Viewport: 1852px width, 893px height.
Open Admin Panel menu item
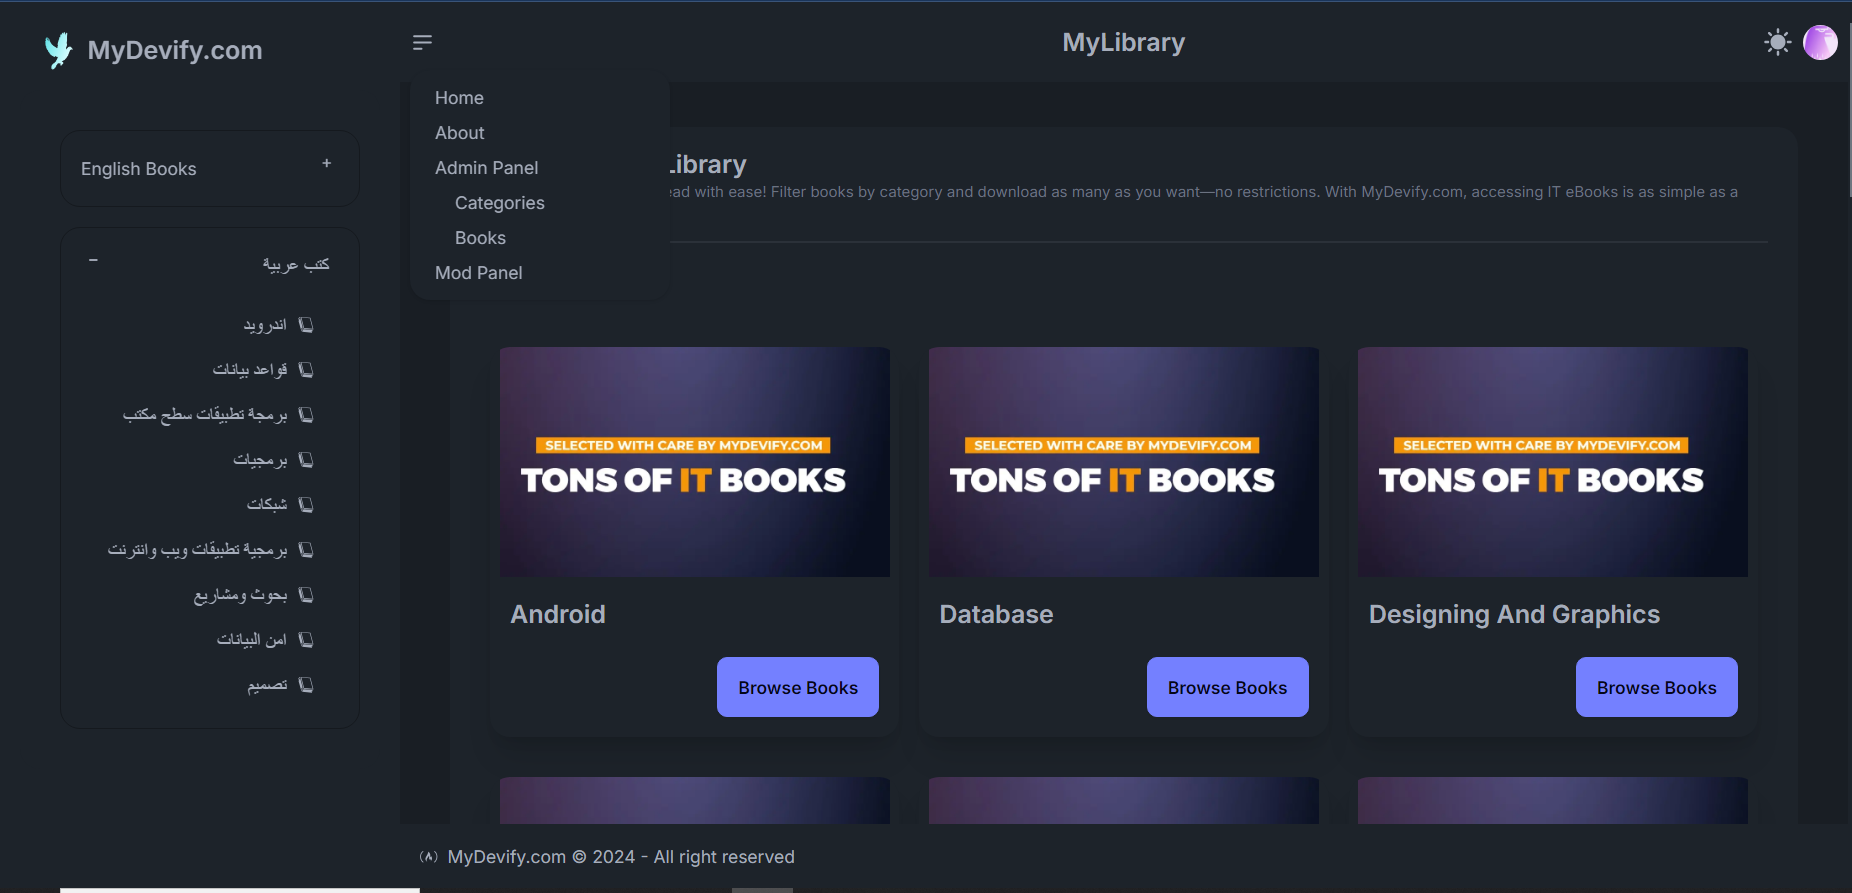[486, 168]
